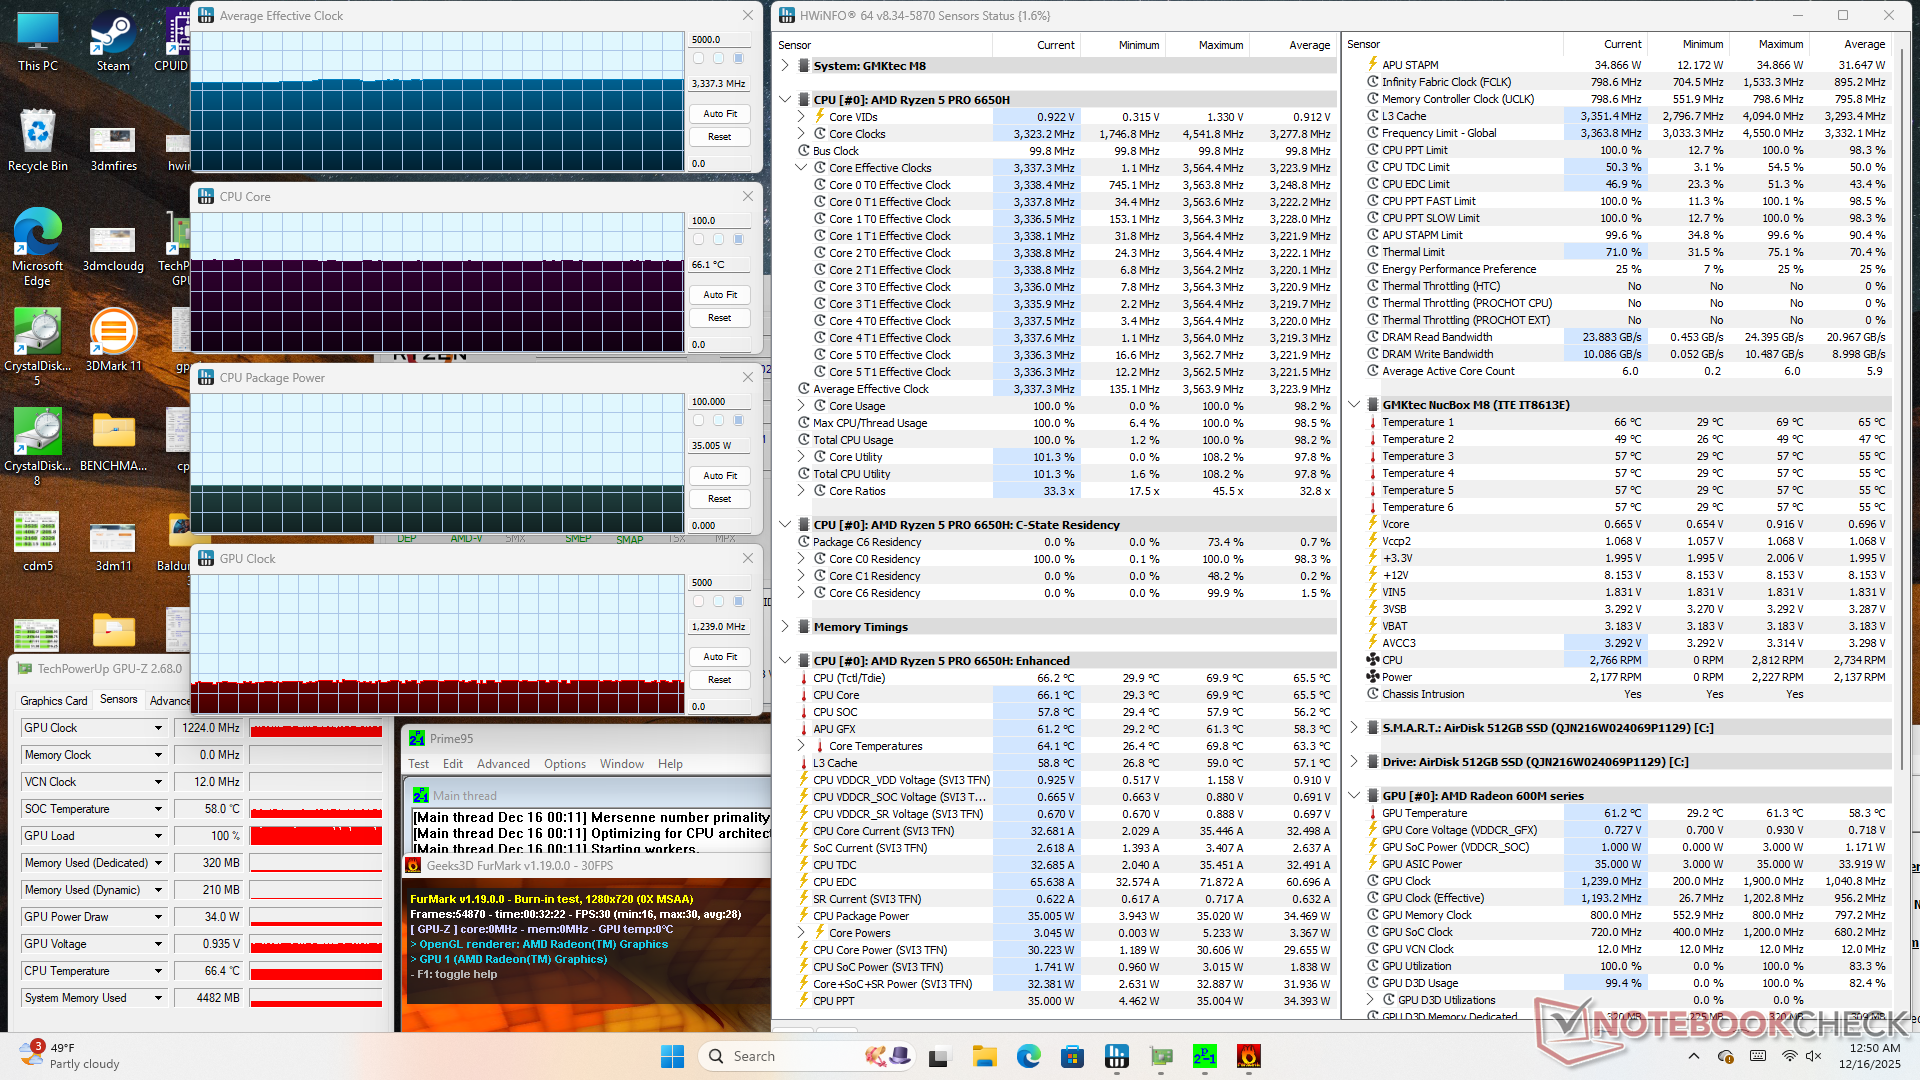Image resolution: width=1920 pixels, height=1080 pixels.
Task: Open the GPU Clock sensor dropdown in GPU-Z
Action: point(158,728)
